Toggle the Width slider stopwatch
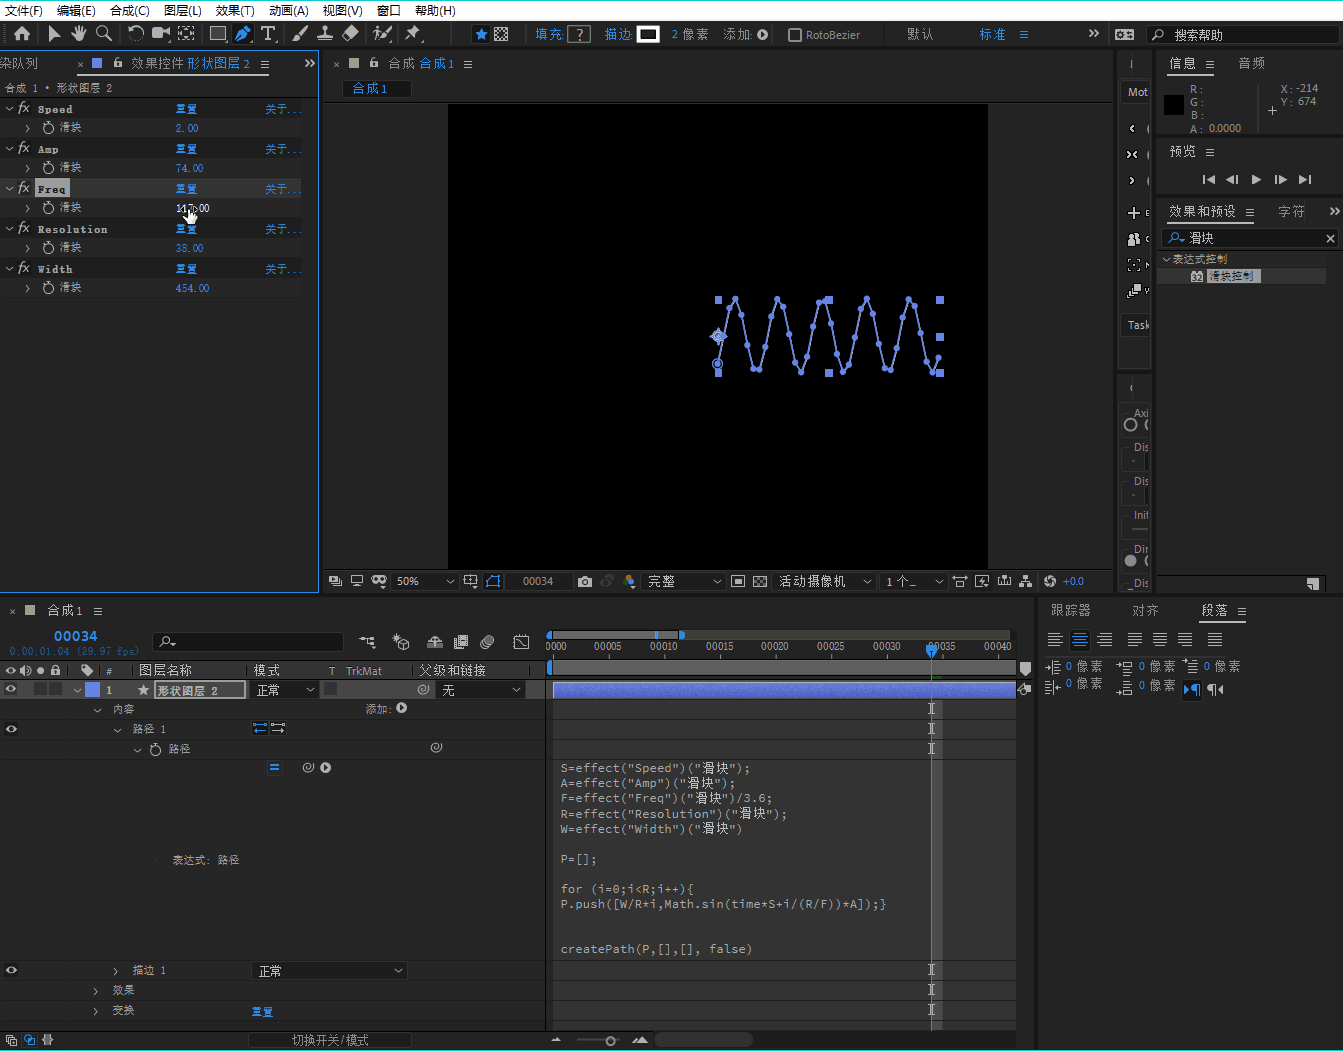This screenshot has width=1343, height=1051. [48, 288]
